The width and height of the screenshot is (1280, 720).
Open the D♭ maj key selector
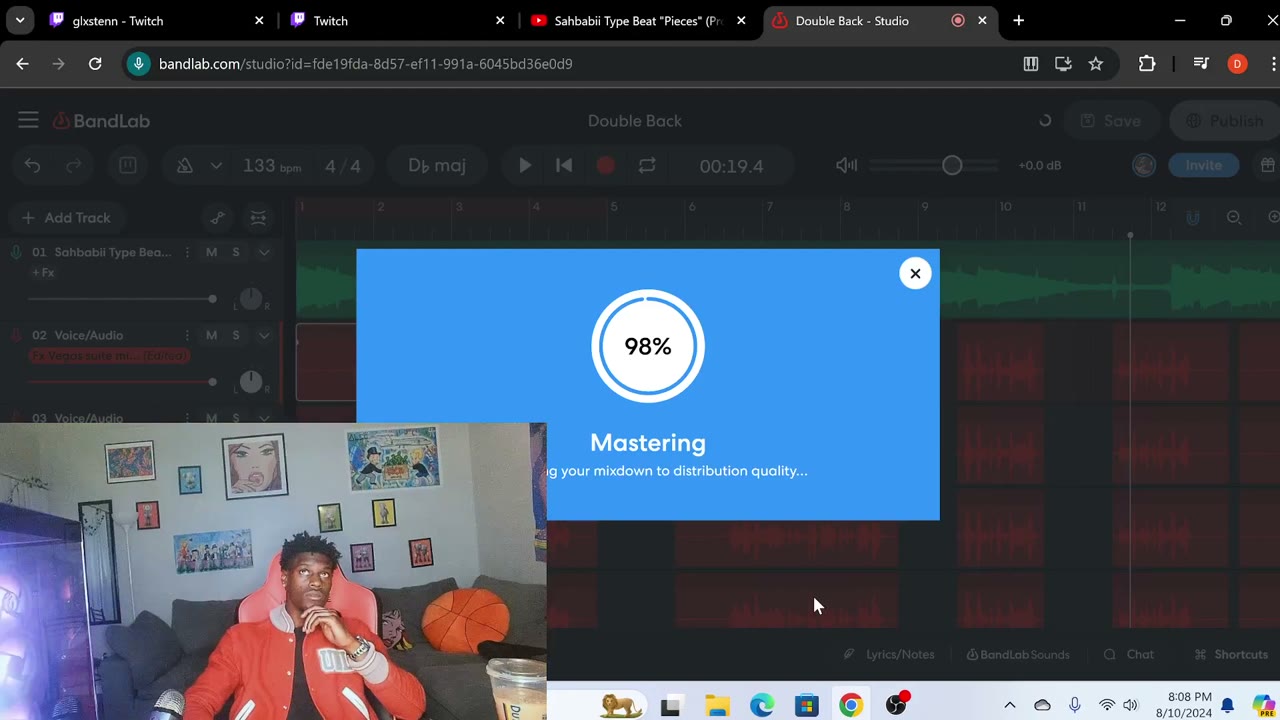437,166
